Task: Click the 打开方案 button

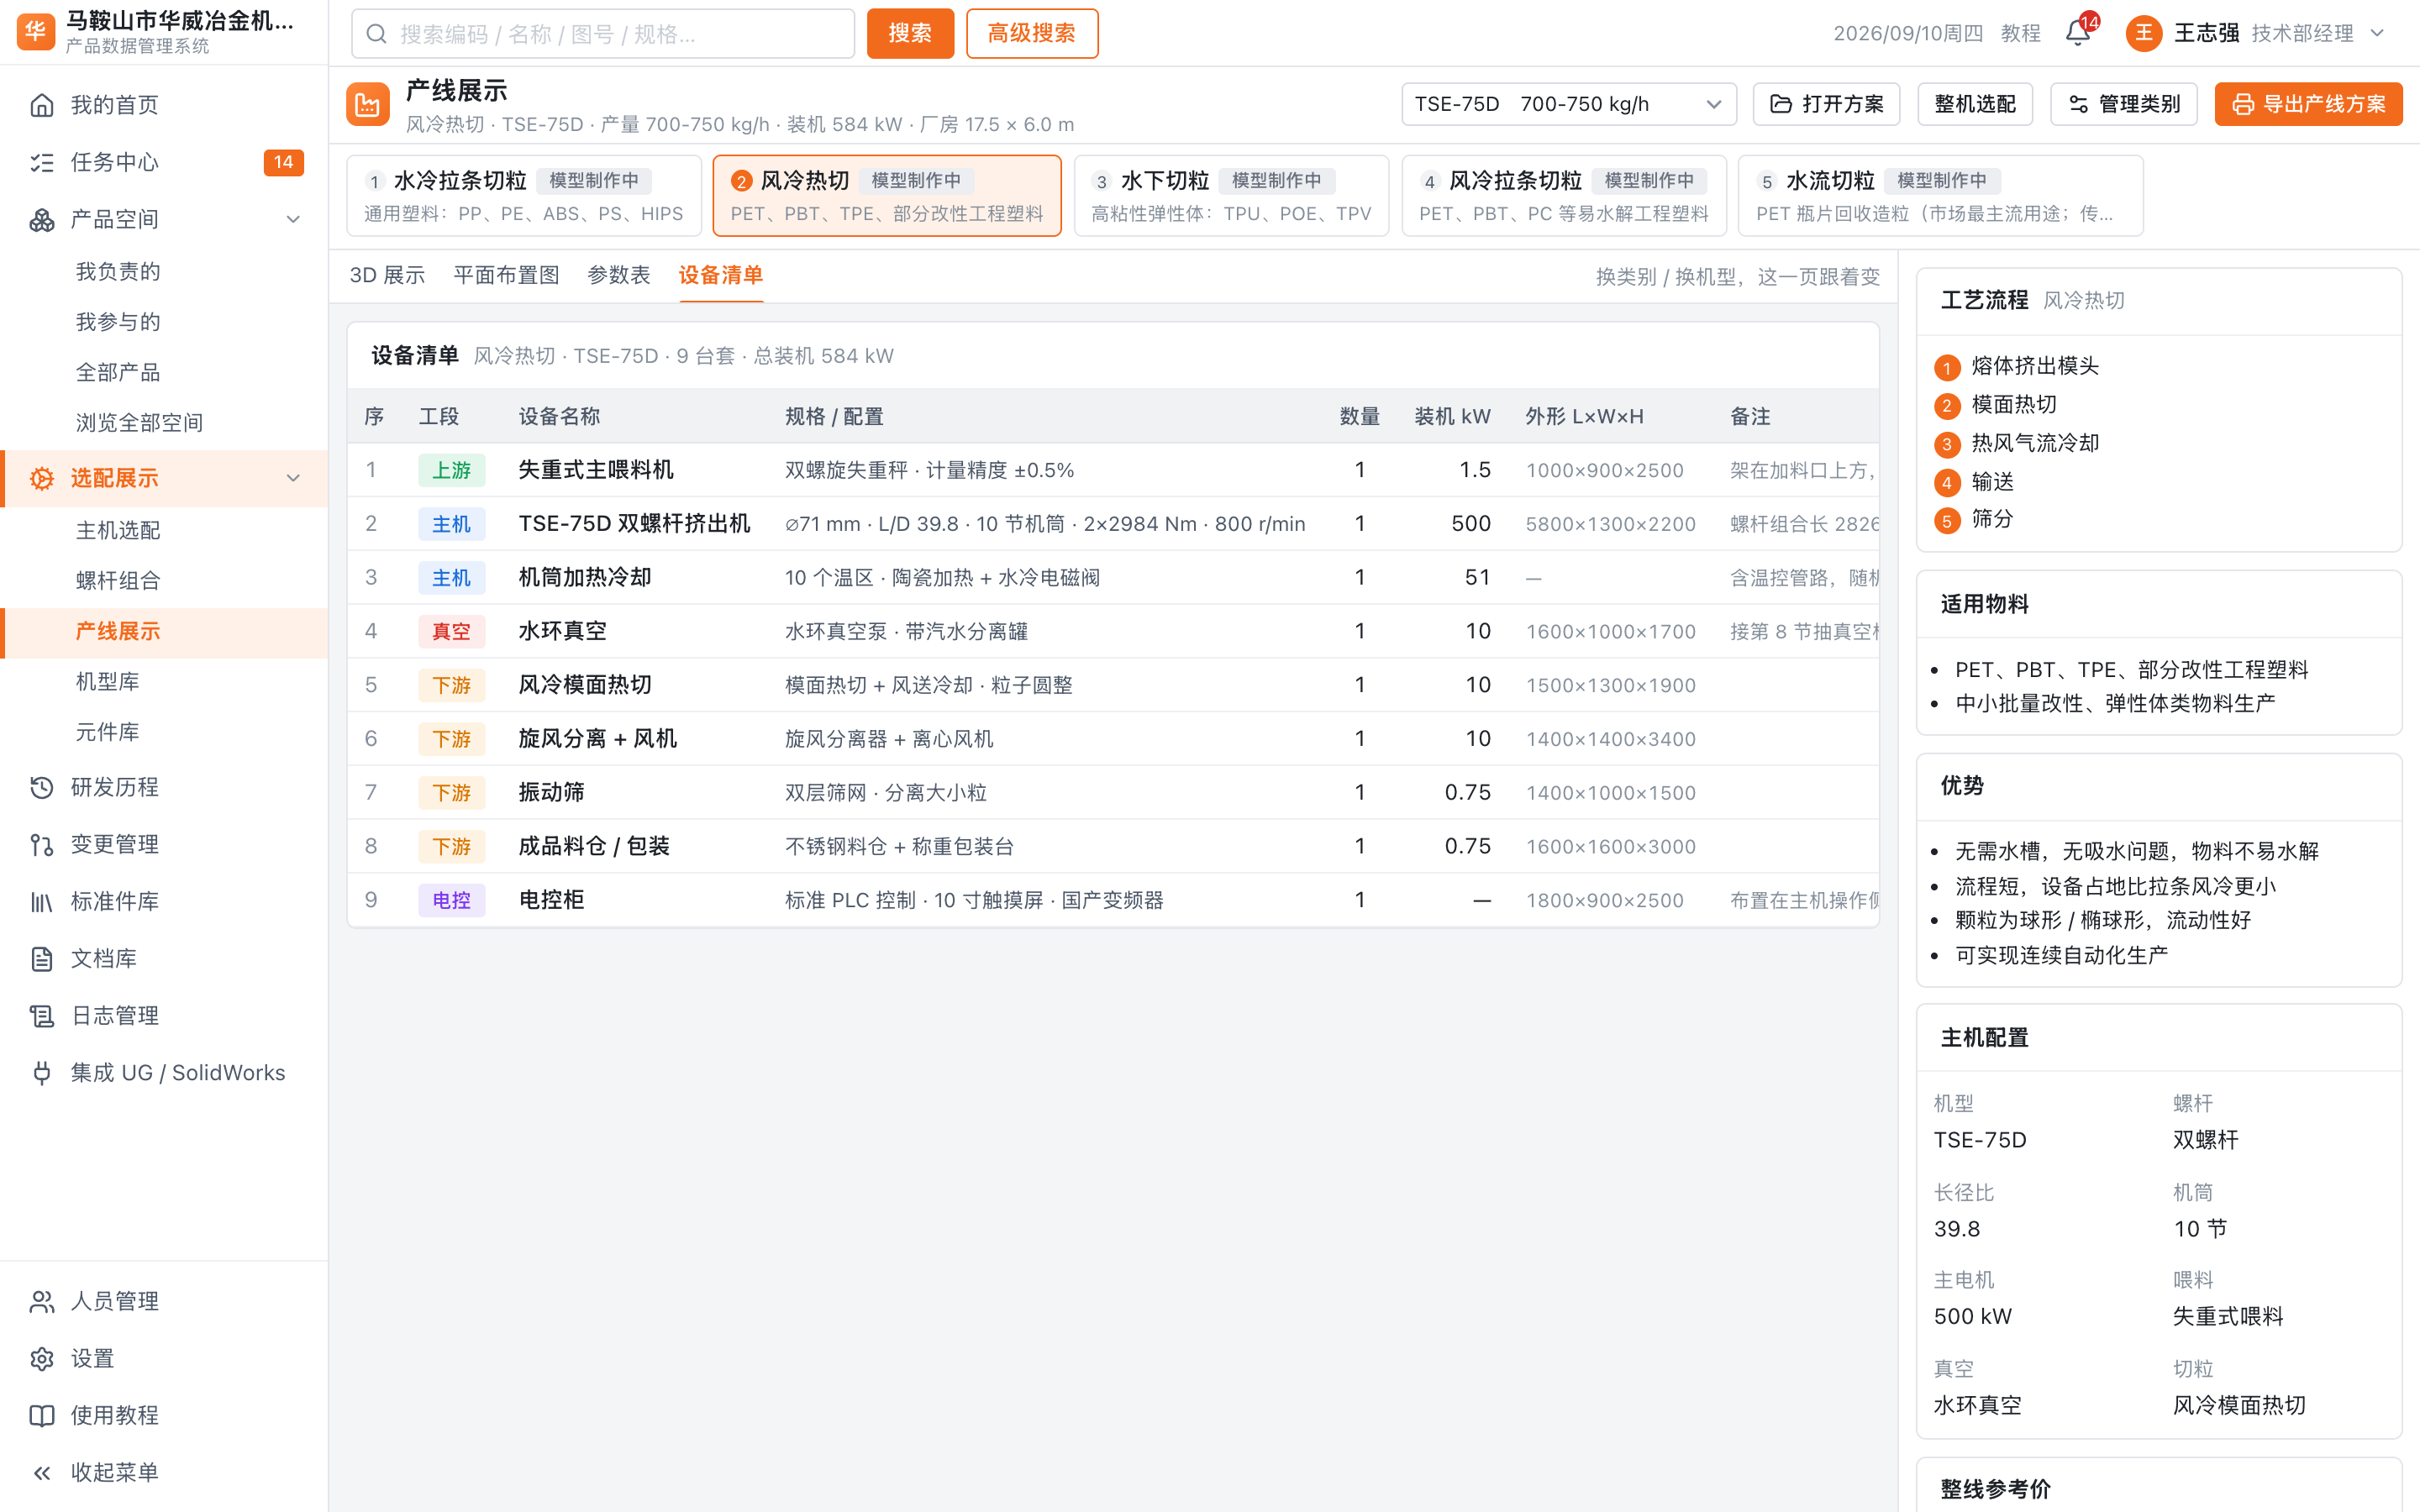Action: 1826,104
